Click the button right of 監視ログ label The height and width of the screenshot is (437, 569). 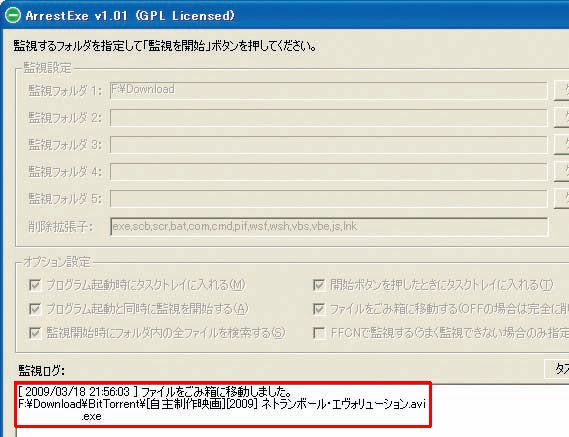point(557,369)
